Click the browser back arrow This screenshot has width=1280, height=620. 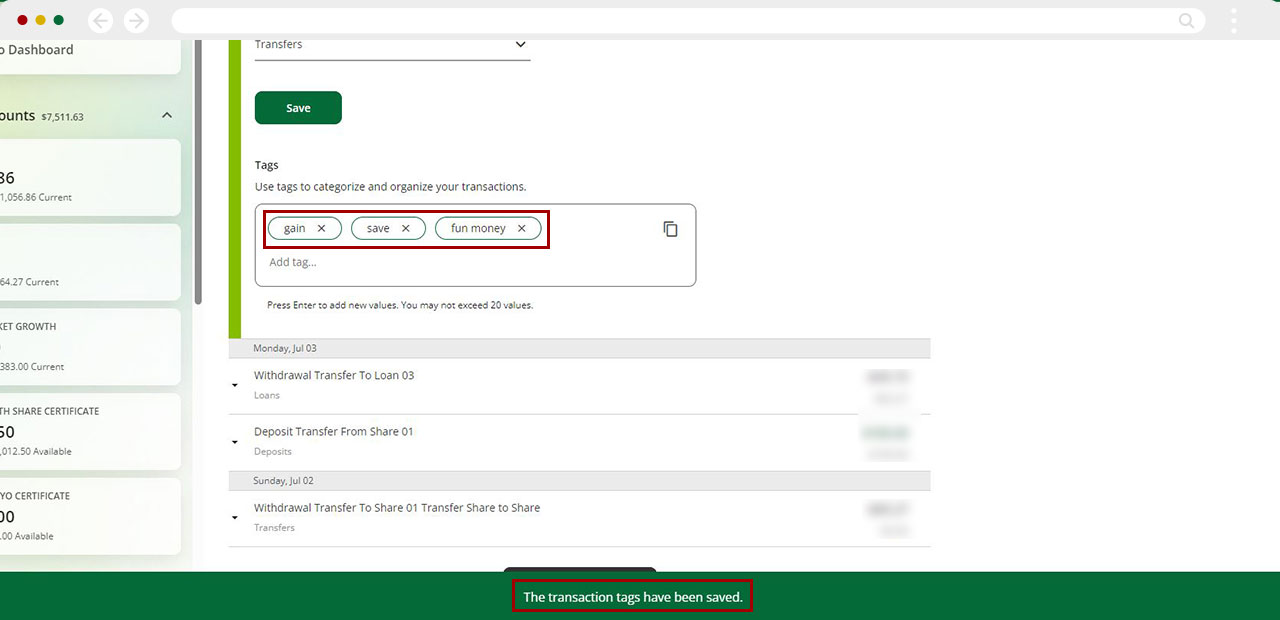100,21
